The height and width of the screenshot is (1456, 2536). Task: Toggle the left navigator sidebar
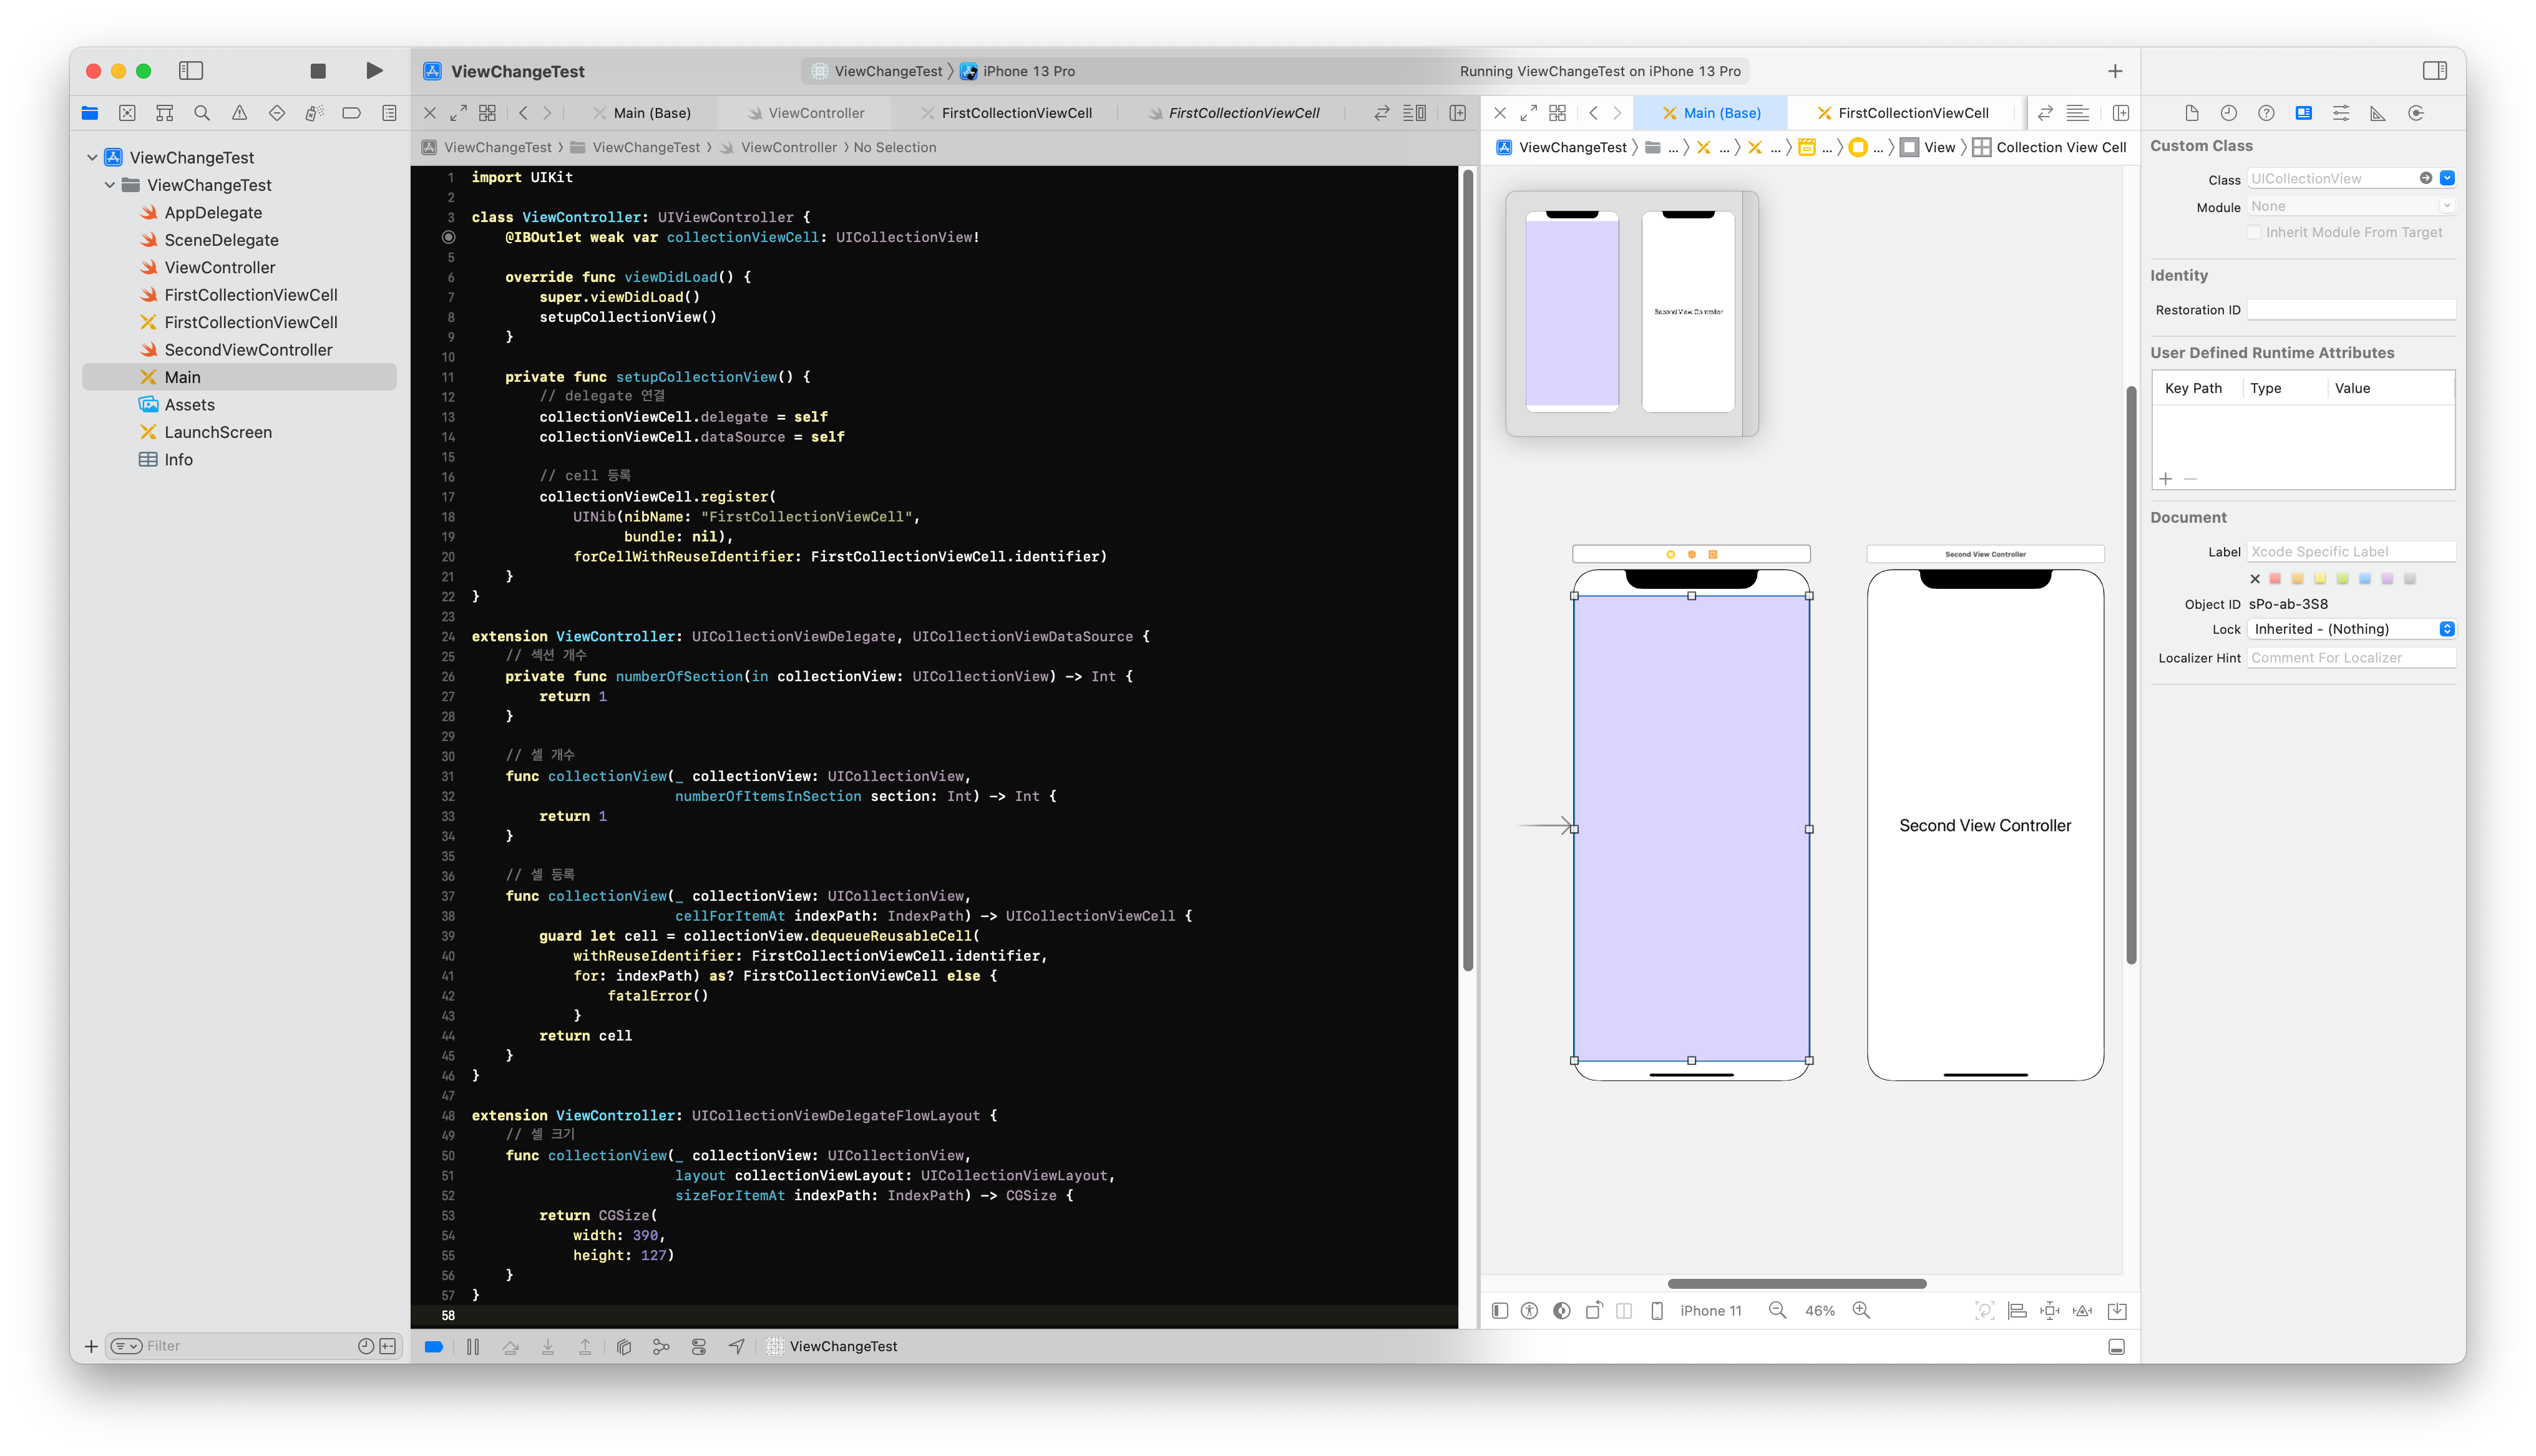coord(191,71)
